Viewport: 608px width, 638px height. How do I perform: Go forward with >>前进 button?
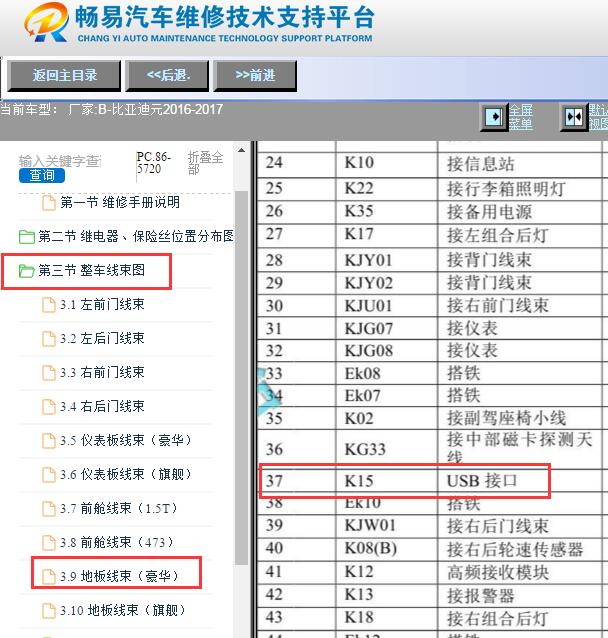(x=255, y=76)
